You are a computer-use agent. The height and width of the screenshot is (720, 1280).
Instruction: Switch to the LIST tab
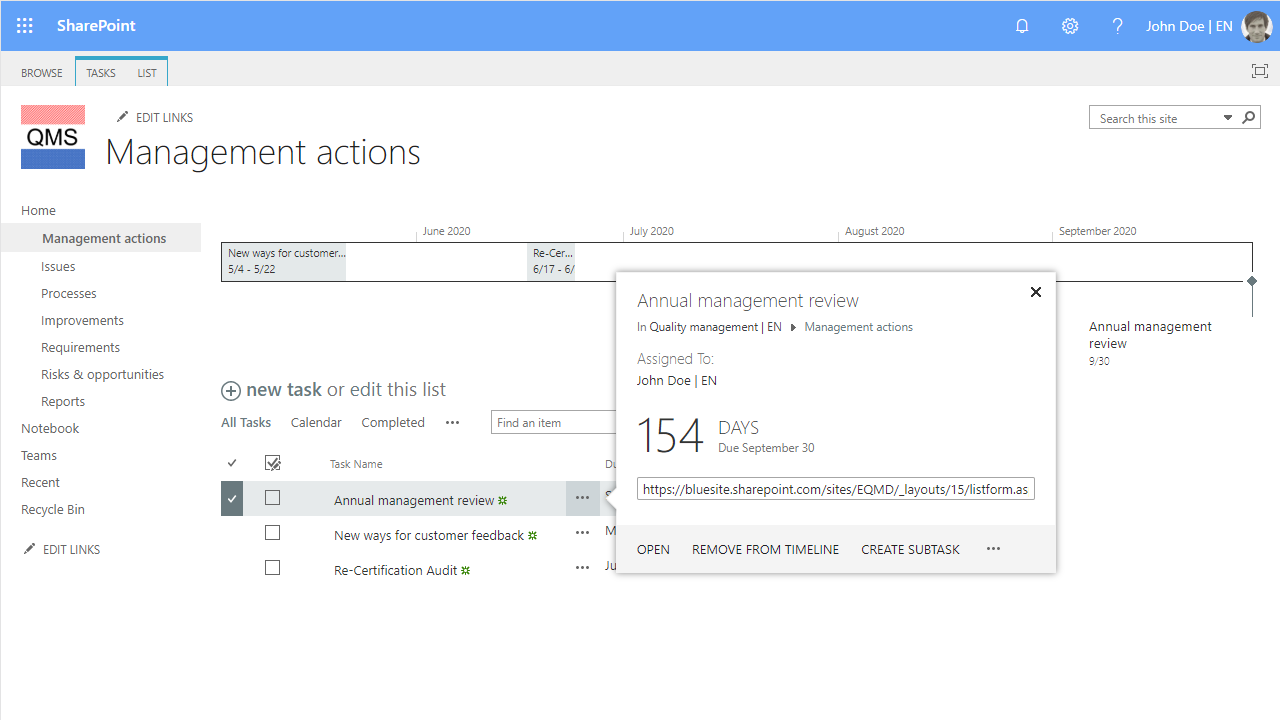tap(146, 72)
